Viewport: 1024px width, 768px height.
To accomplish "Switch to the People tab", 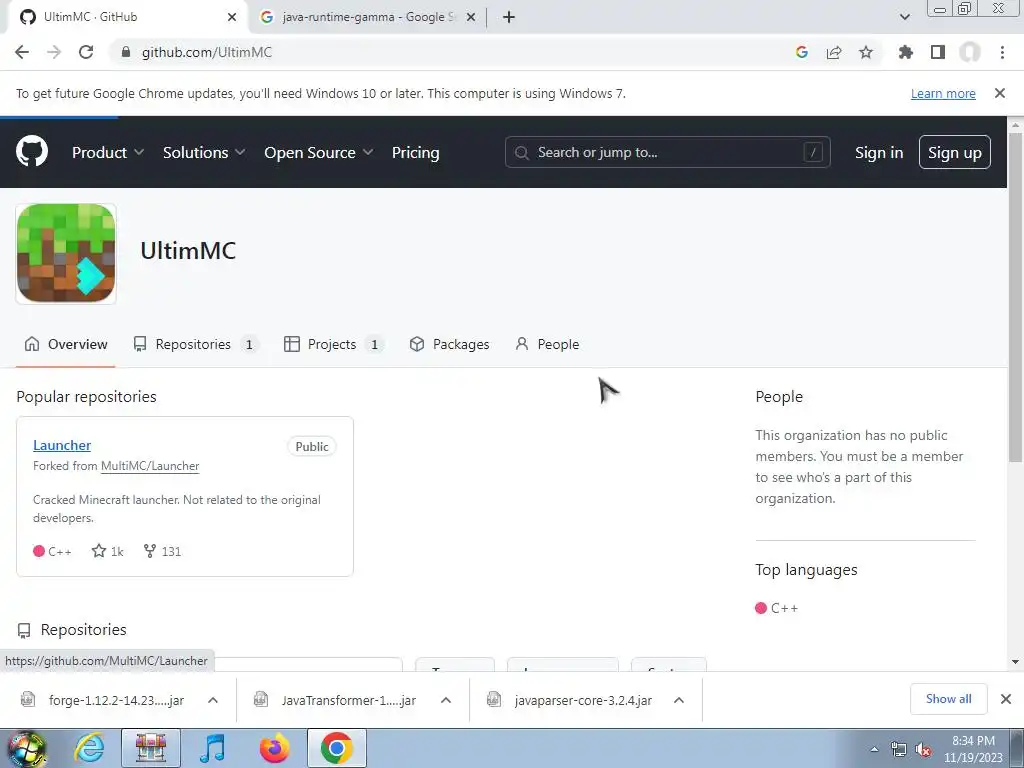I will tap(547, 344).
